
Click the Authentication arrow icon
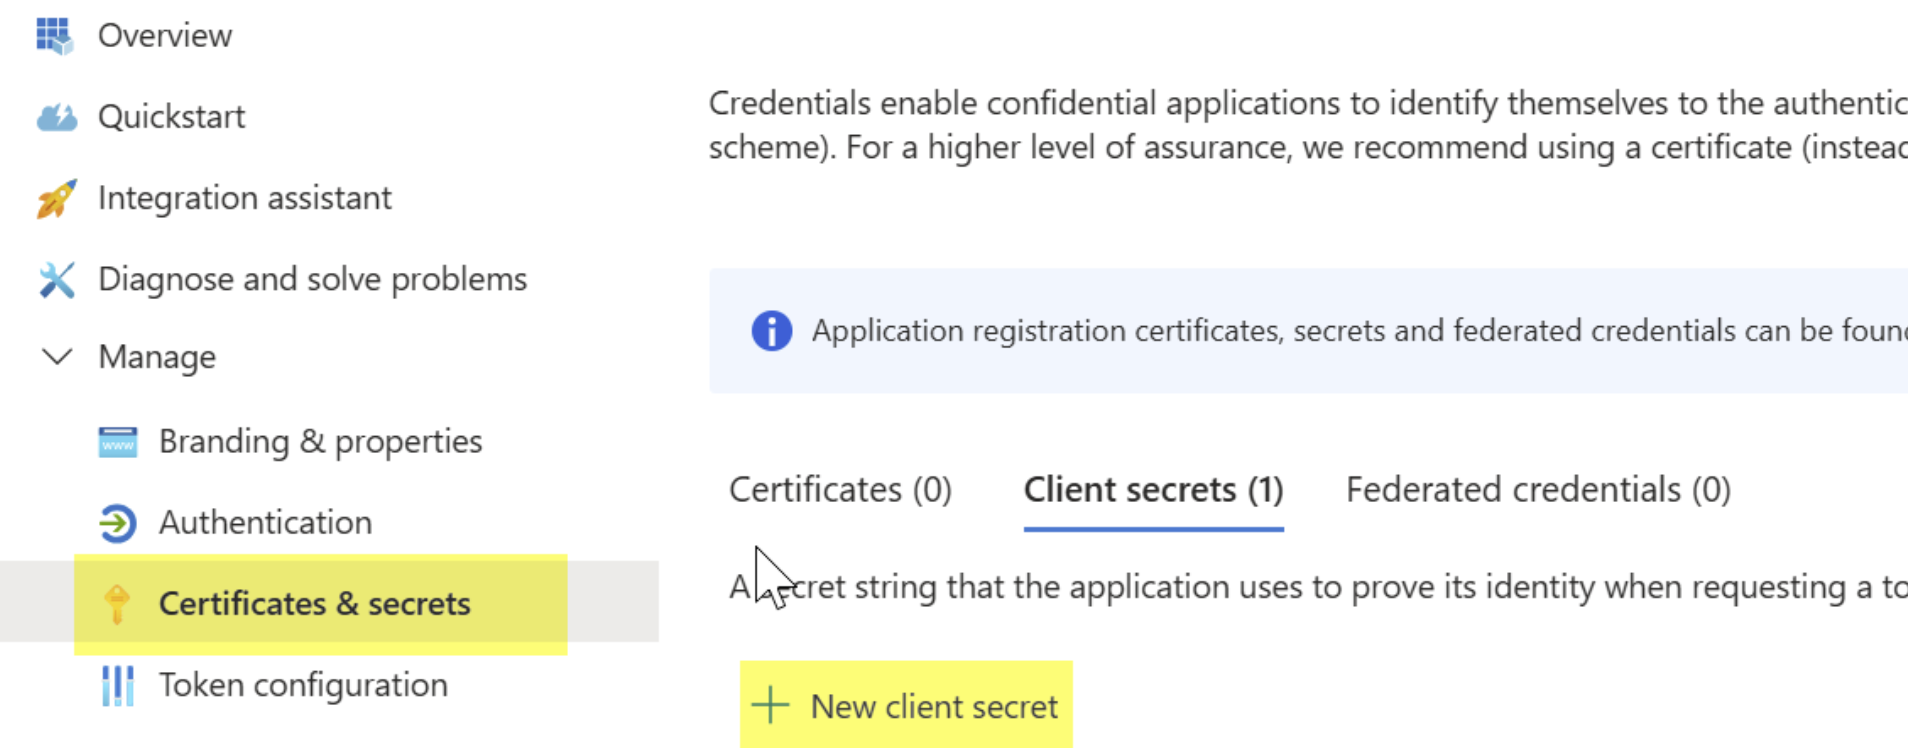pos(118,523)
